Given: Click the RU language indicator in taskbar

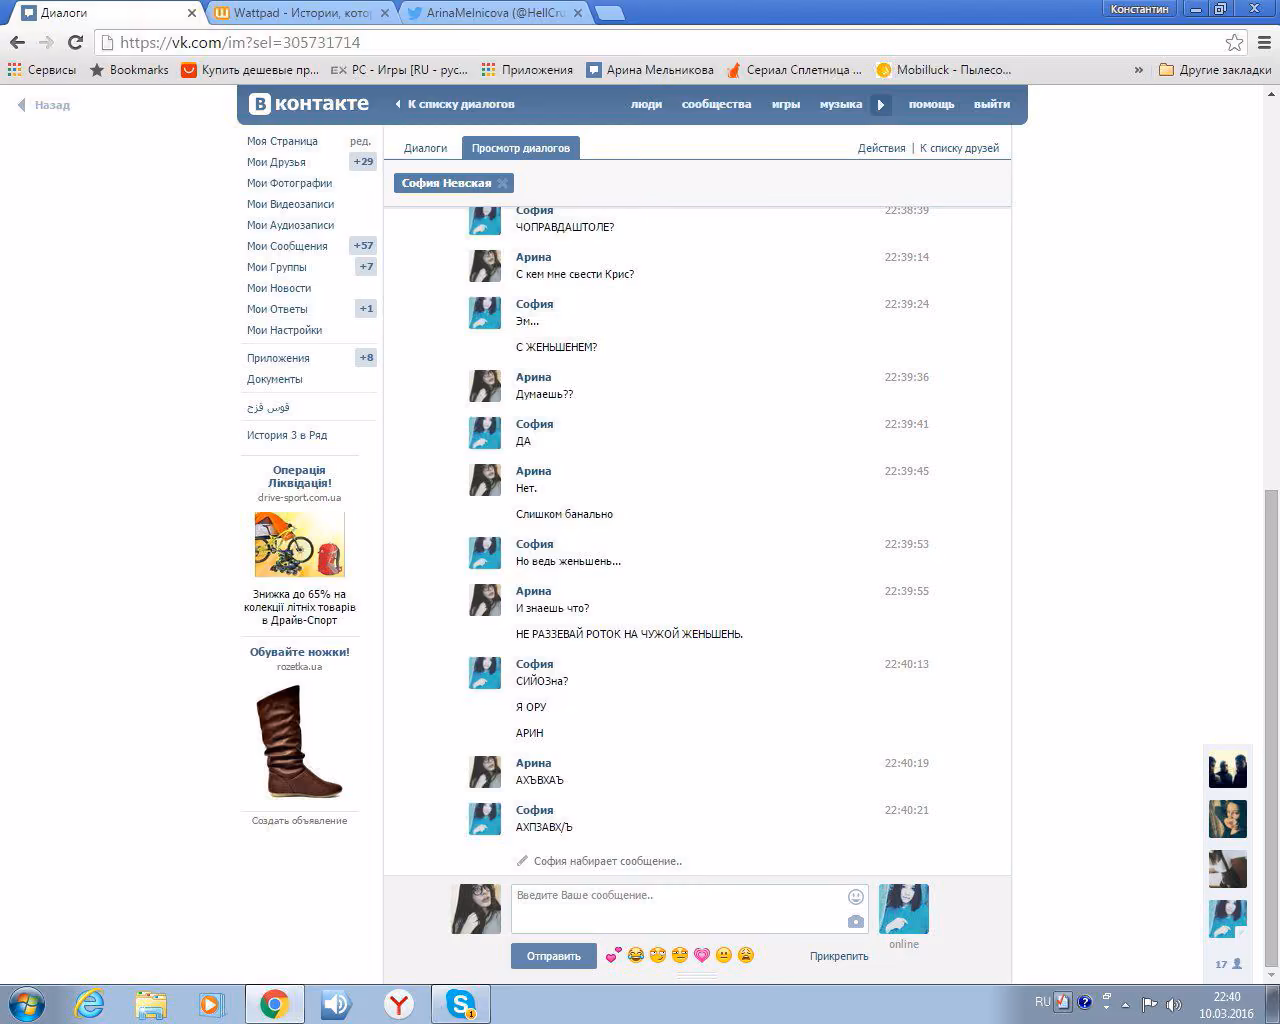Looking at the screenshot, I should click(1043, 1001).
